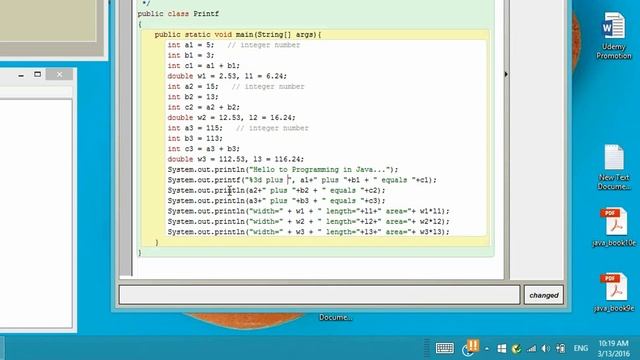Click the empty message field below editor
This screenshot has height=360, width=640.
[319, 295]
